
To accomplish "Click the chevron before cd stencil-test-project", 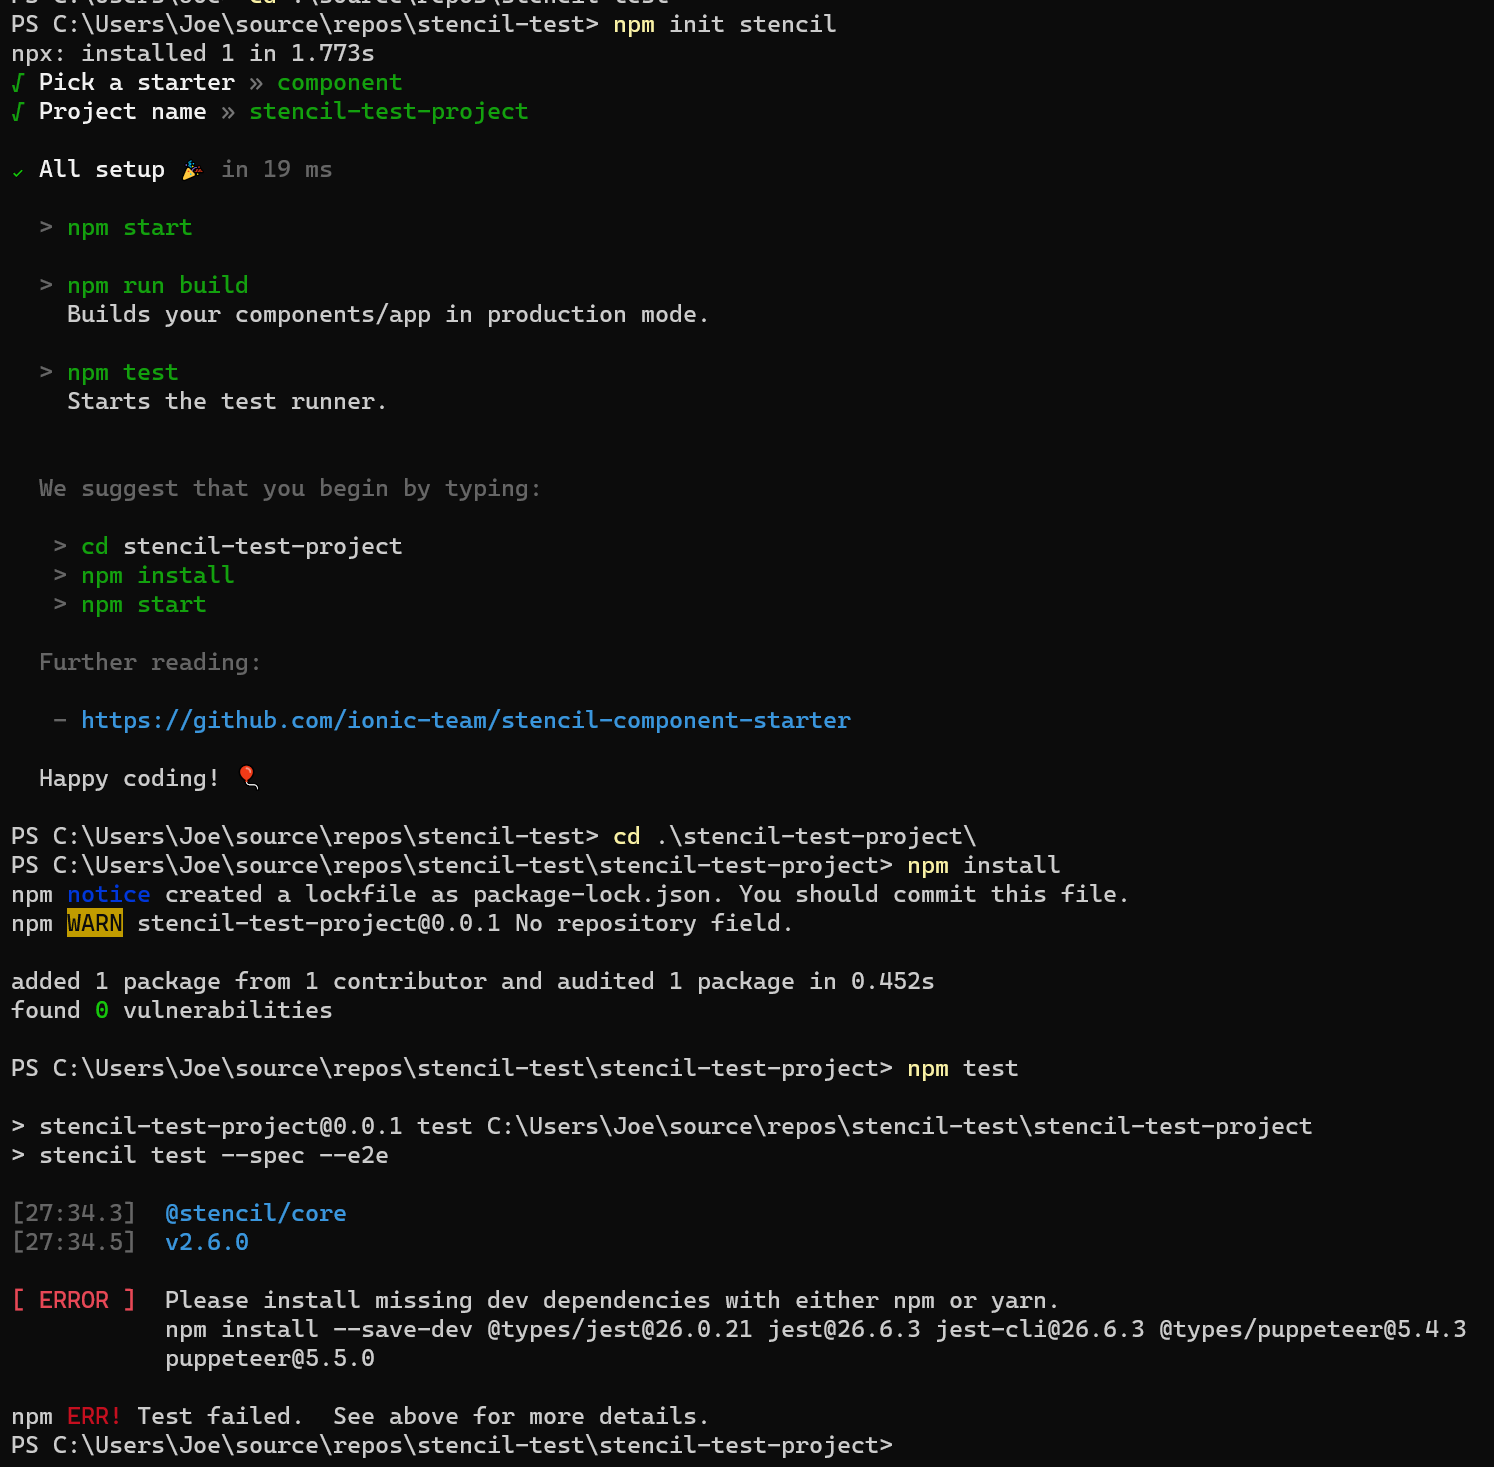I will pos(59,546).
